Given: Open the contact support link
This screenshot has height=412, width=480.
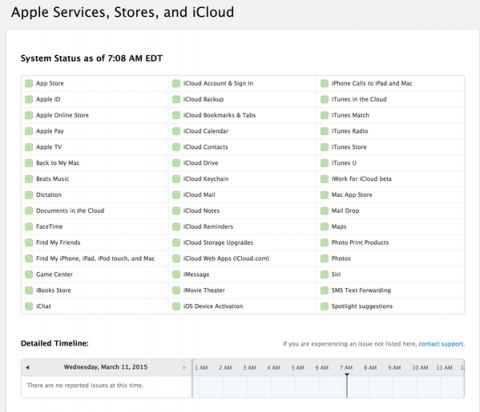Looking at the screenshot, I should coord(441,344).
